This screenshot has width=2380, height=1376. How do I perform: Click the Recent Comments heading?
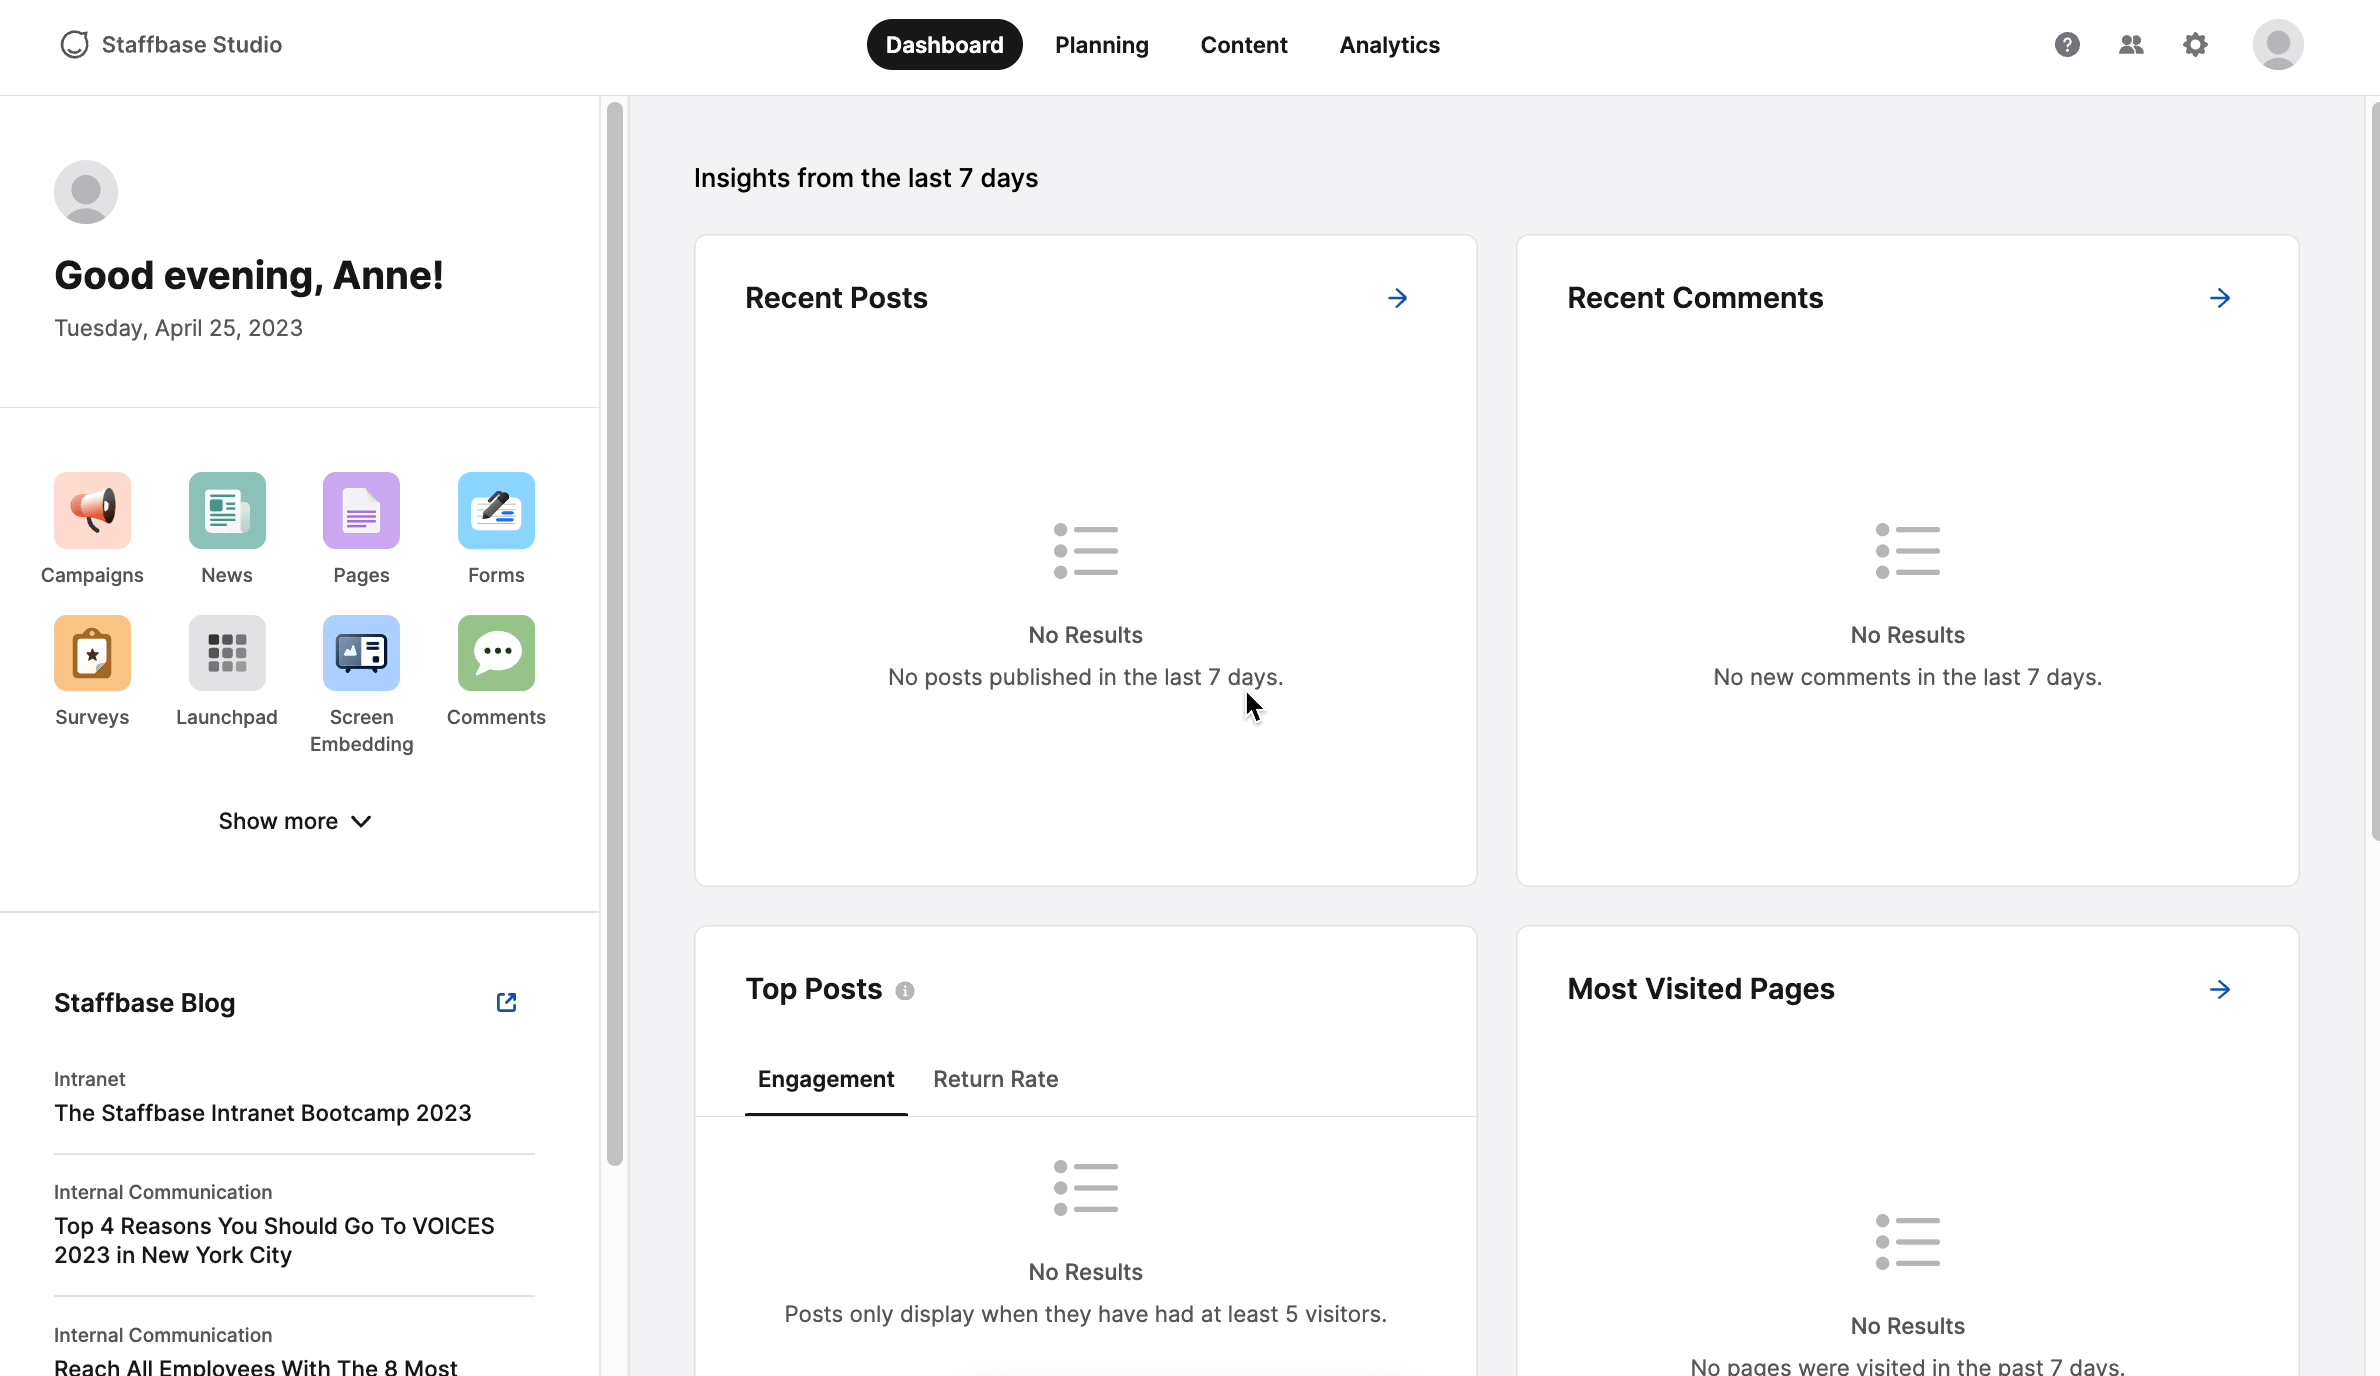coord(1695,298)
